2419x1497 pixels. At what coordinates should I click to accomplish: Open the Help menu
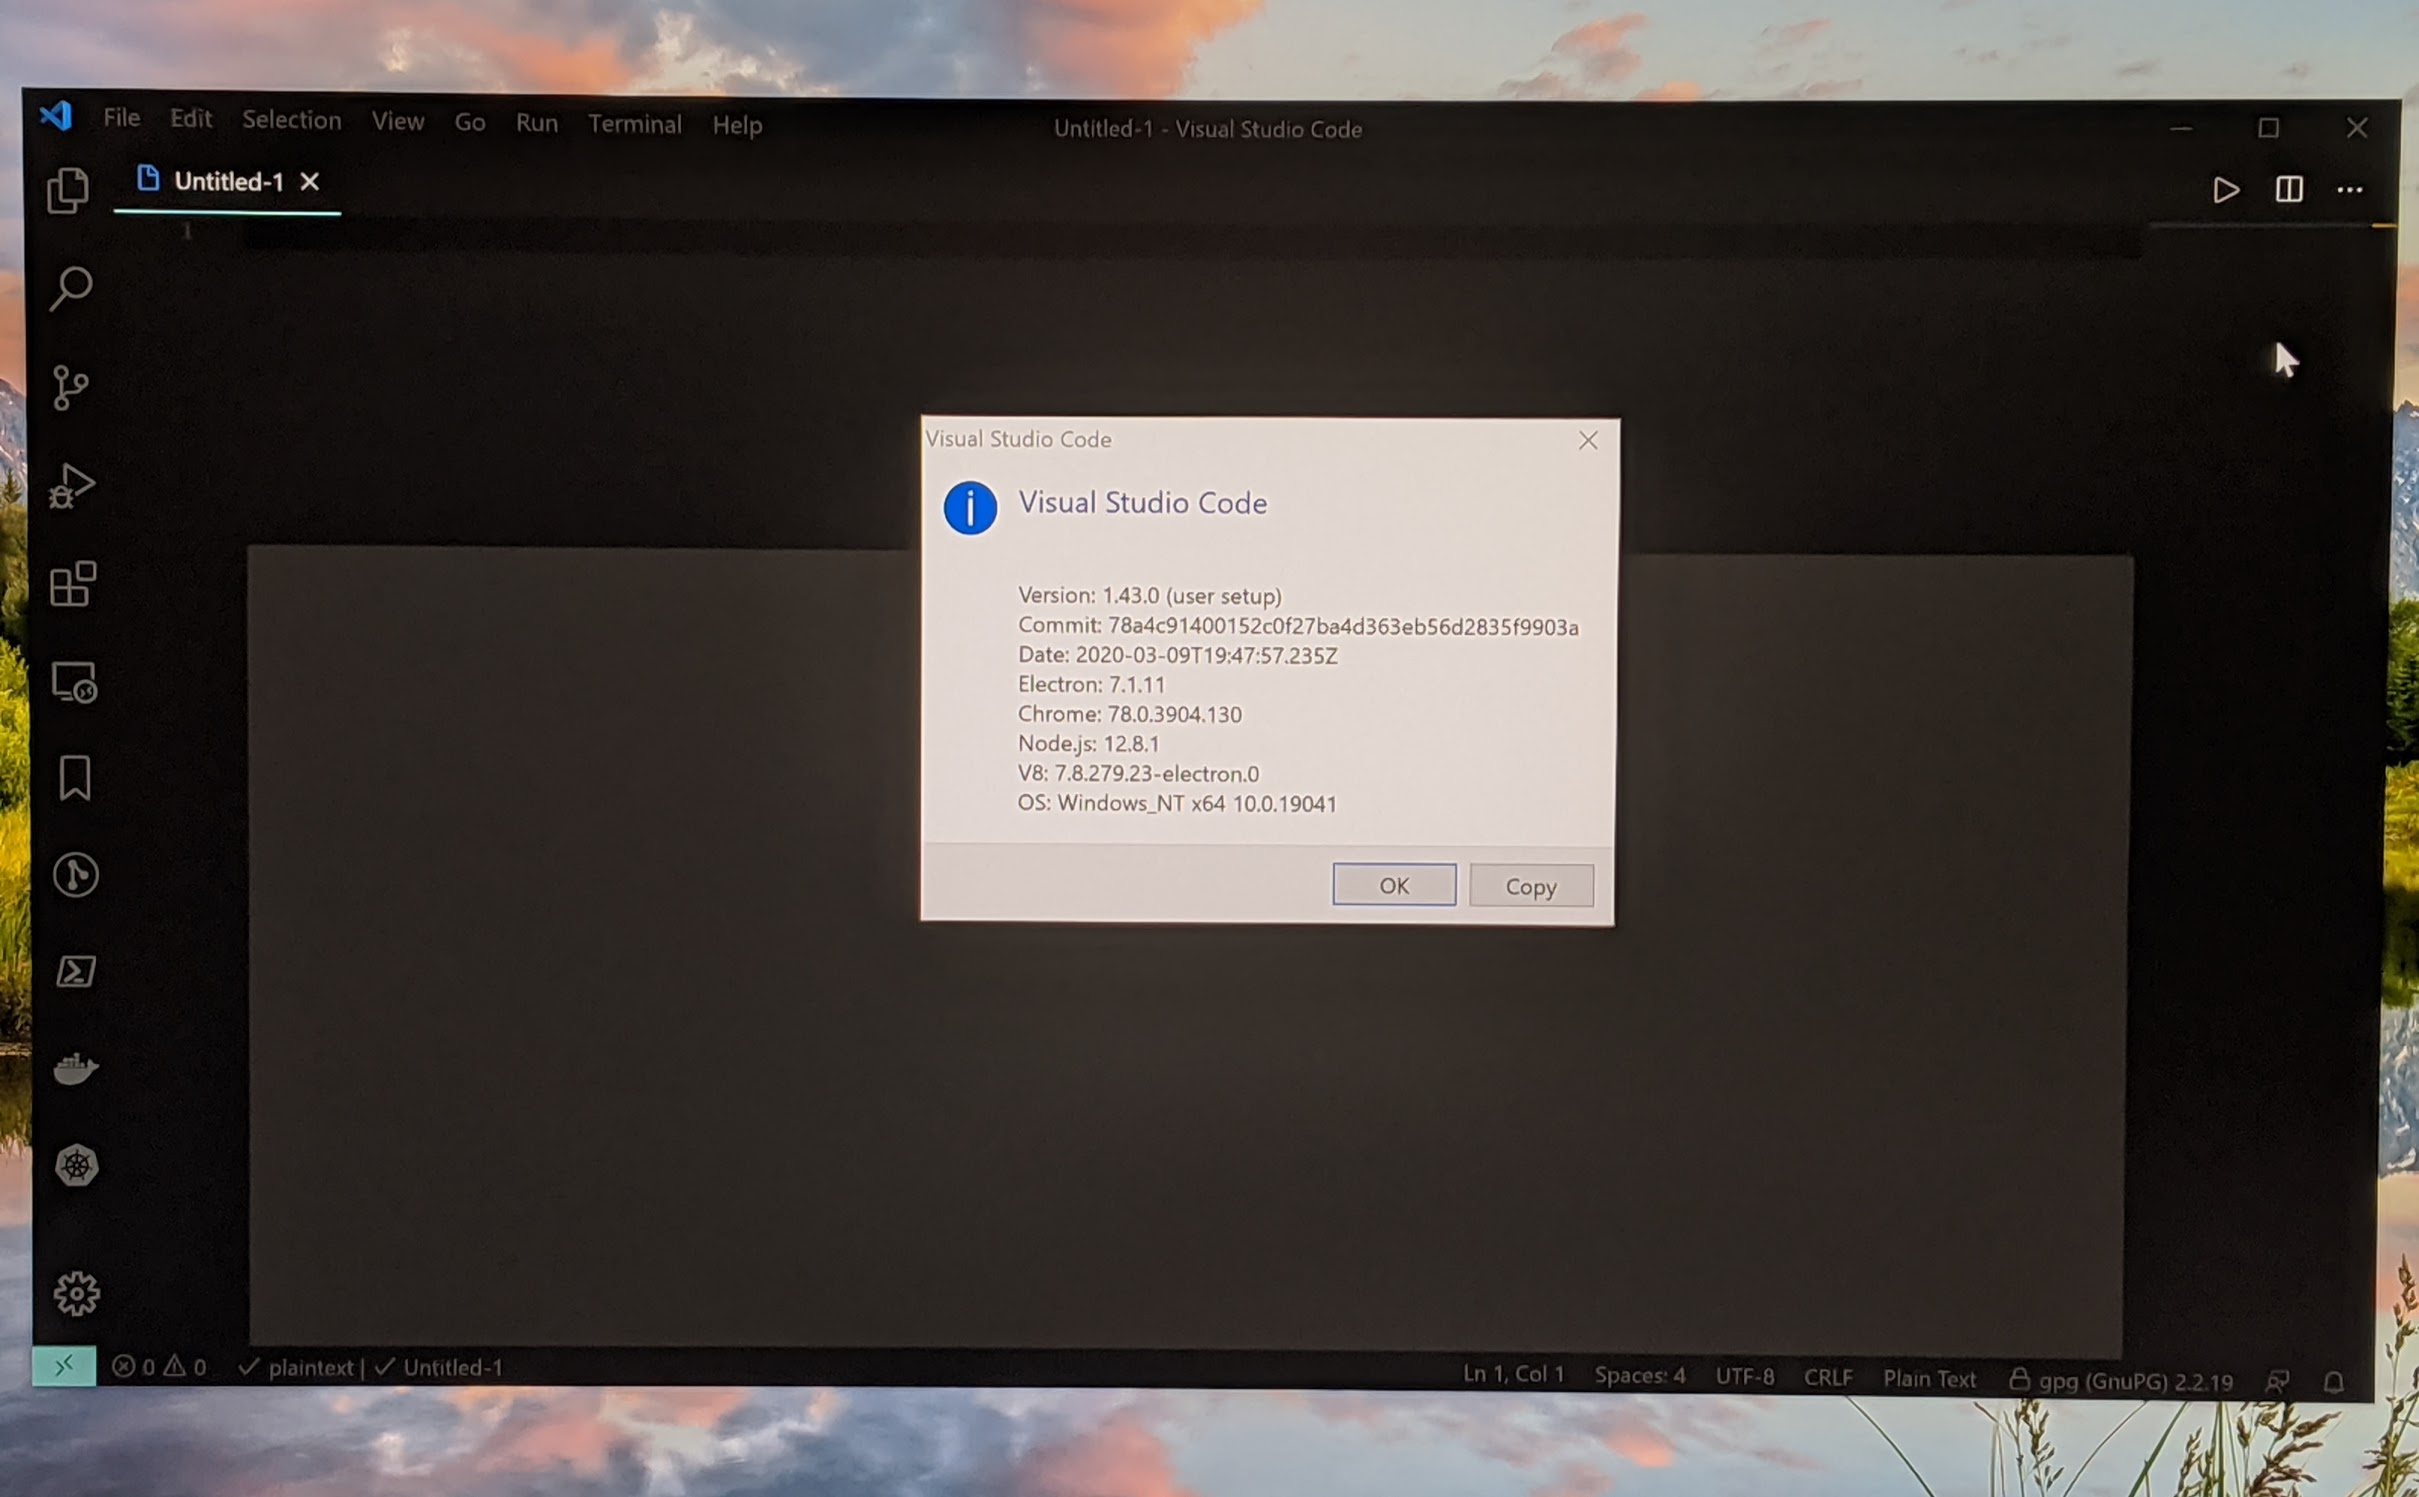coord(737,125)
